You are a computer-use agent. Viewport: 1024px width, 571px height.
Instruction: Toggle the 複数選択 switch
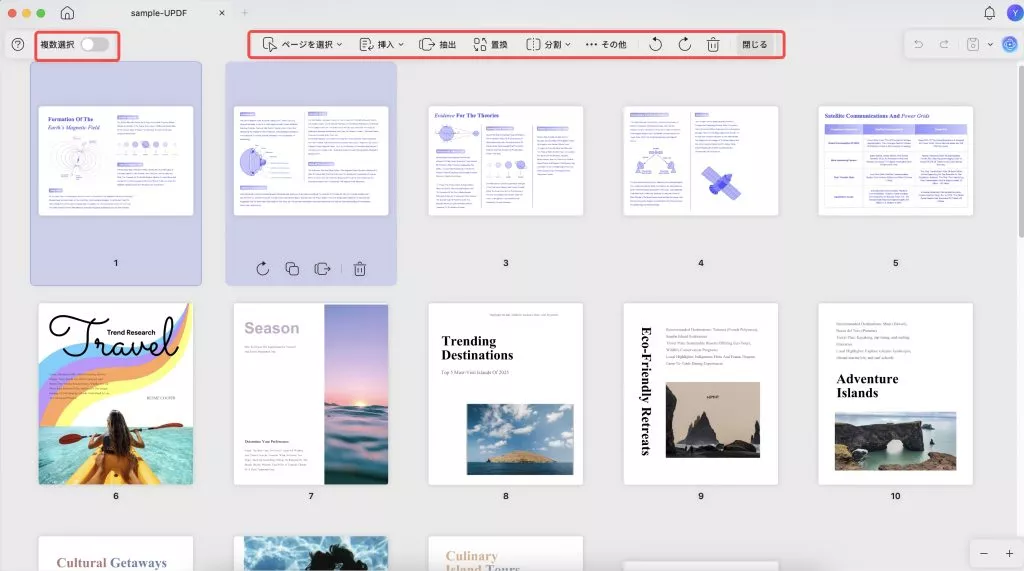click(95, 44)
